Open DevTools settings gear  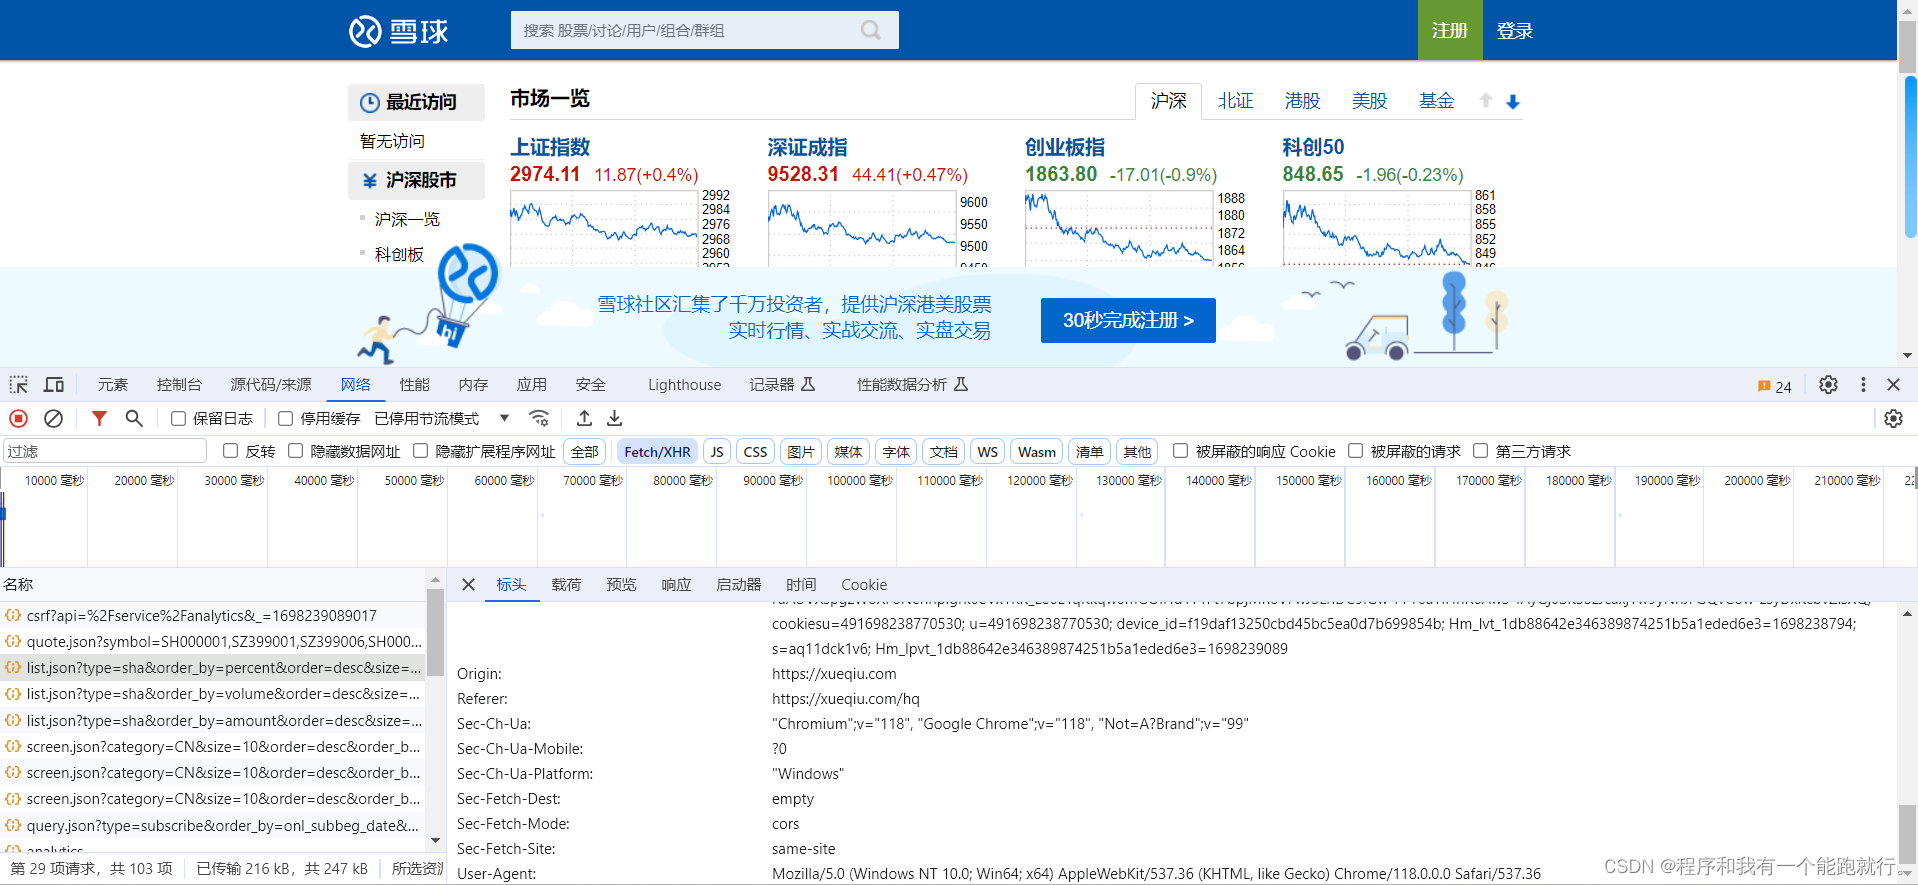1828,385
